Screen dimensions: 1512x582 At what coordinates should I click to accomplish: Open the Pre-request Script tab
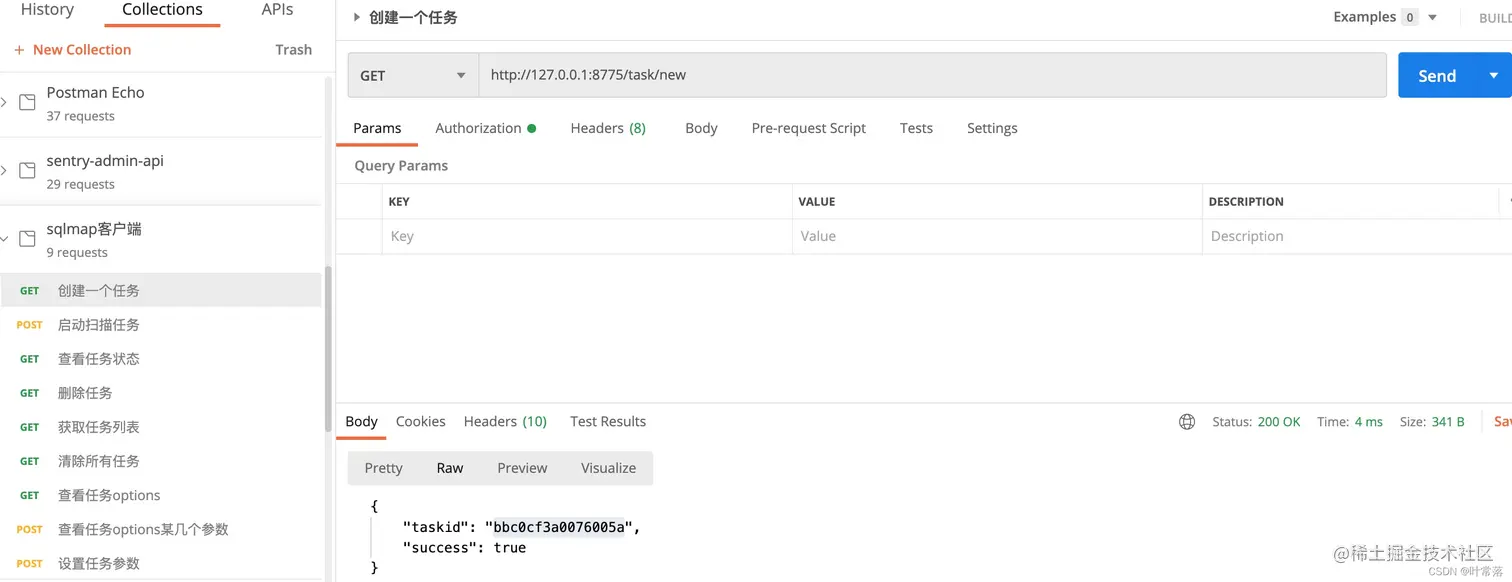click(809, 128)
